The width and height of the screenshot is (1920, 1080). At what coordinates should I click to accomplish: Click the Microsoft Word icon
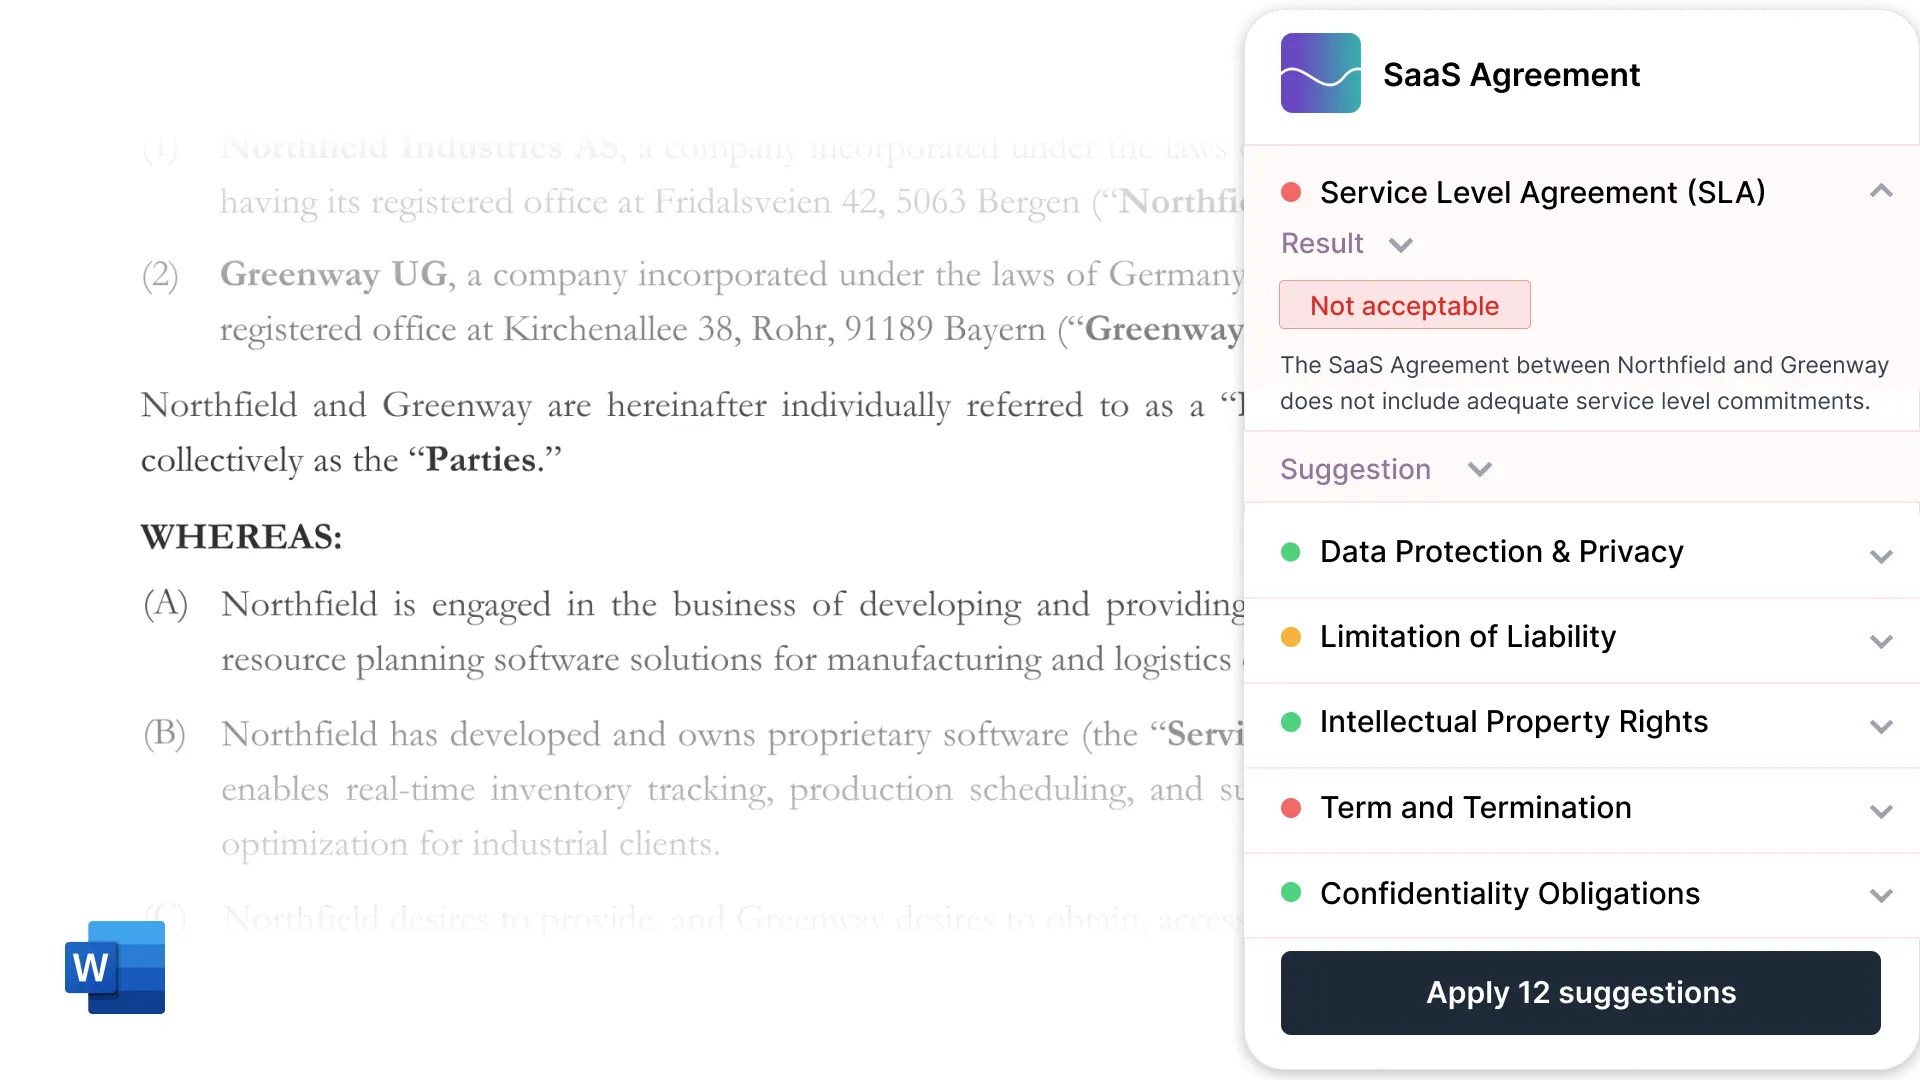tap(115, 967)
